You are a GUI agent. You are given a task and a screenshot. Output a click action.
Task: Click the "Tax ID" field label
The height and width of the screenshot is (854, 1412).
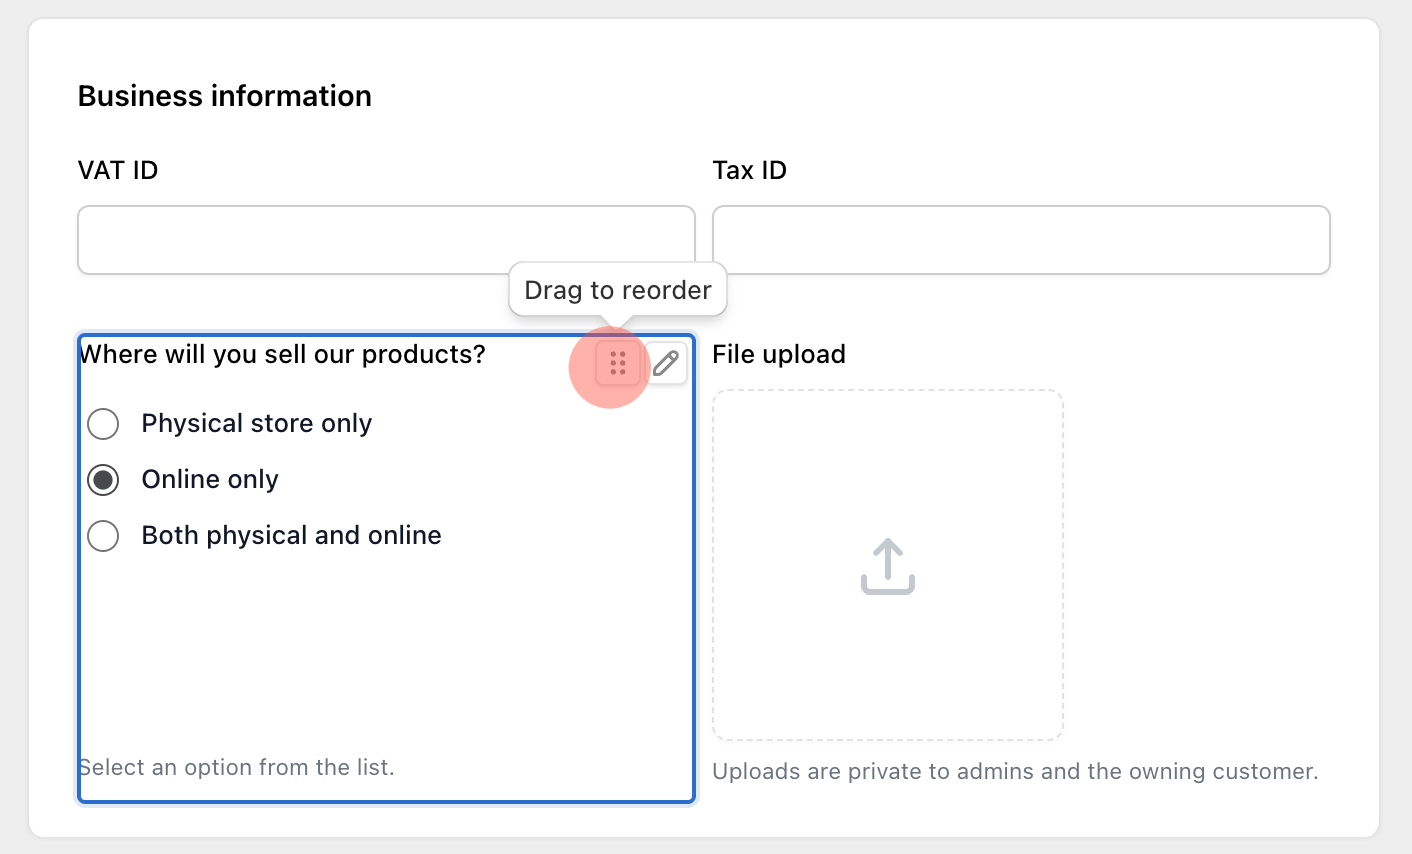click(750, 170)
